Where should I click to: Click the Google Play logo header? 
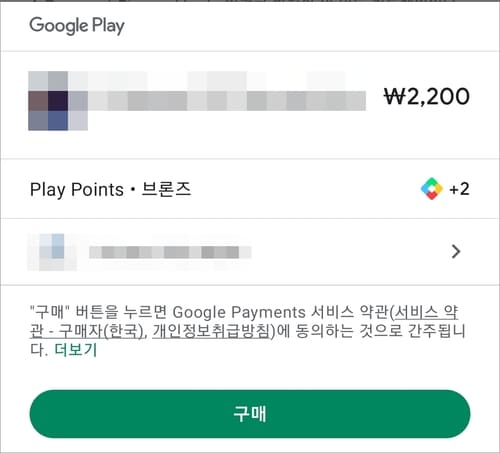tap(77, 26)
